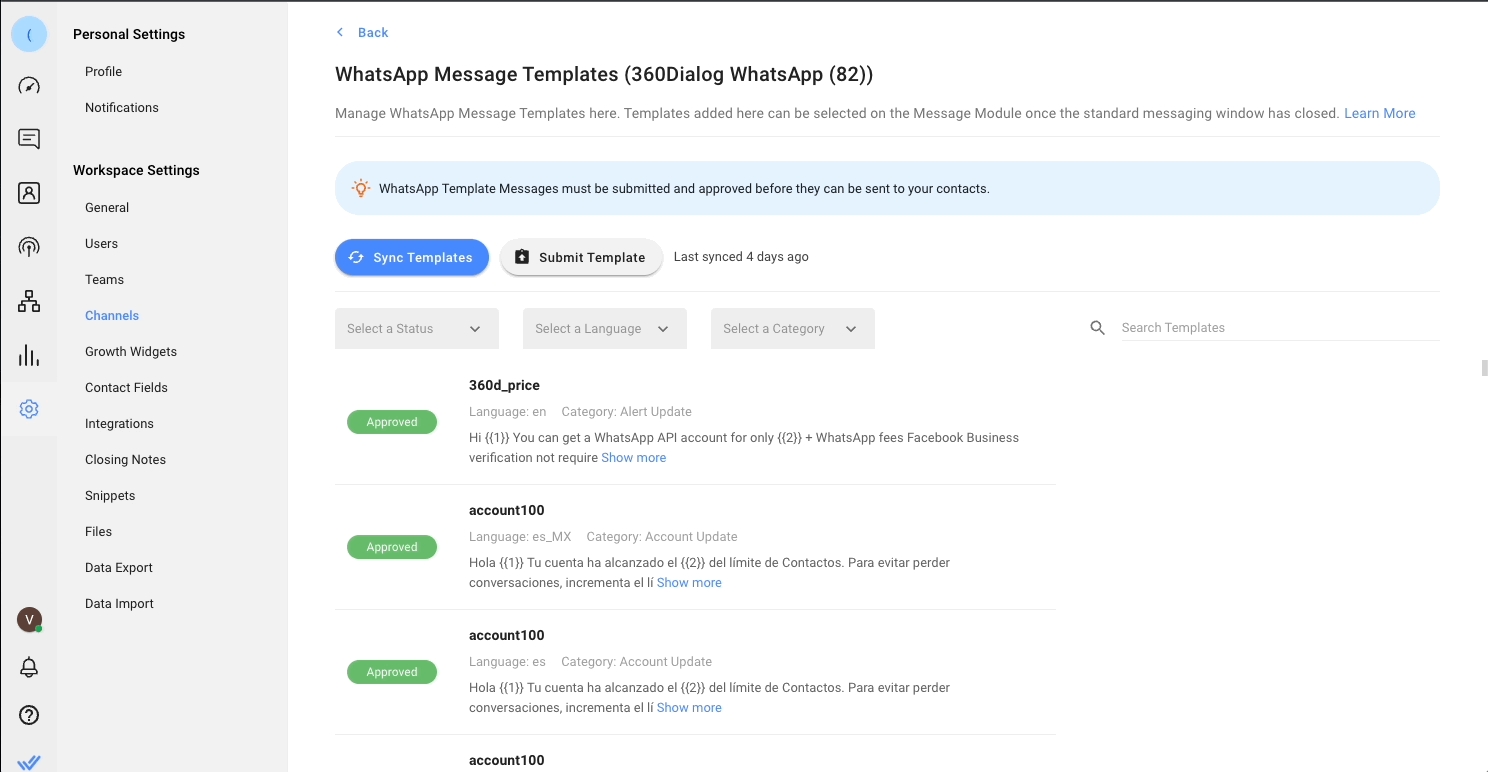Image resolution: width=1488 pixels, height=772 pixels.
Task: Click the Submit Template button
Action: point(581,258)
